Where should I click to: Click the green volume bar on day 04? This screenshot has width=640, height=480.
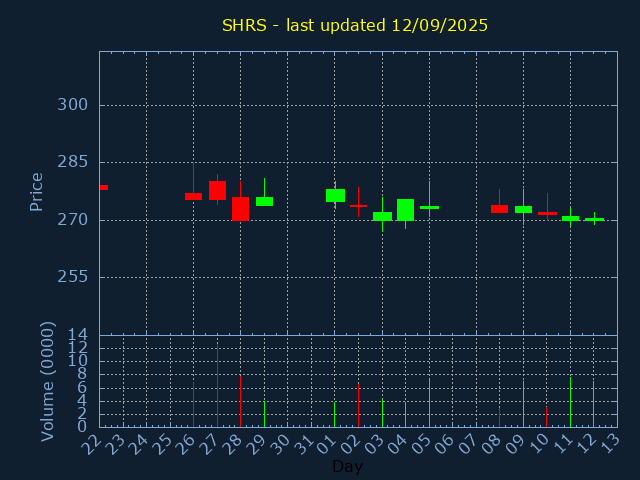tap(405, 415)
